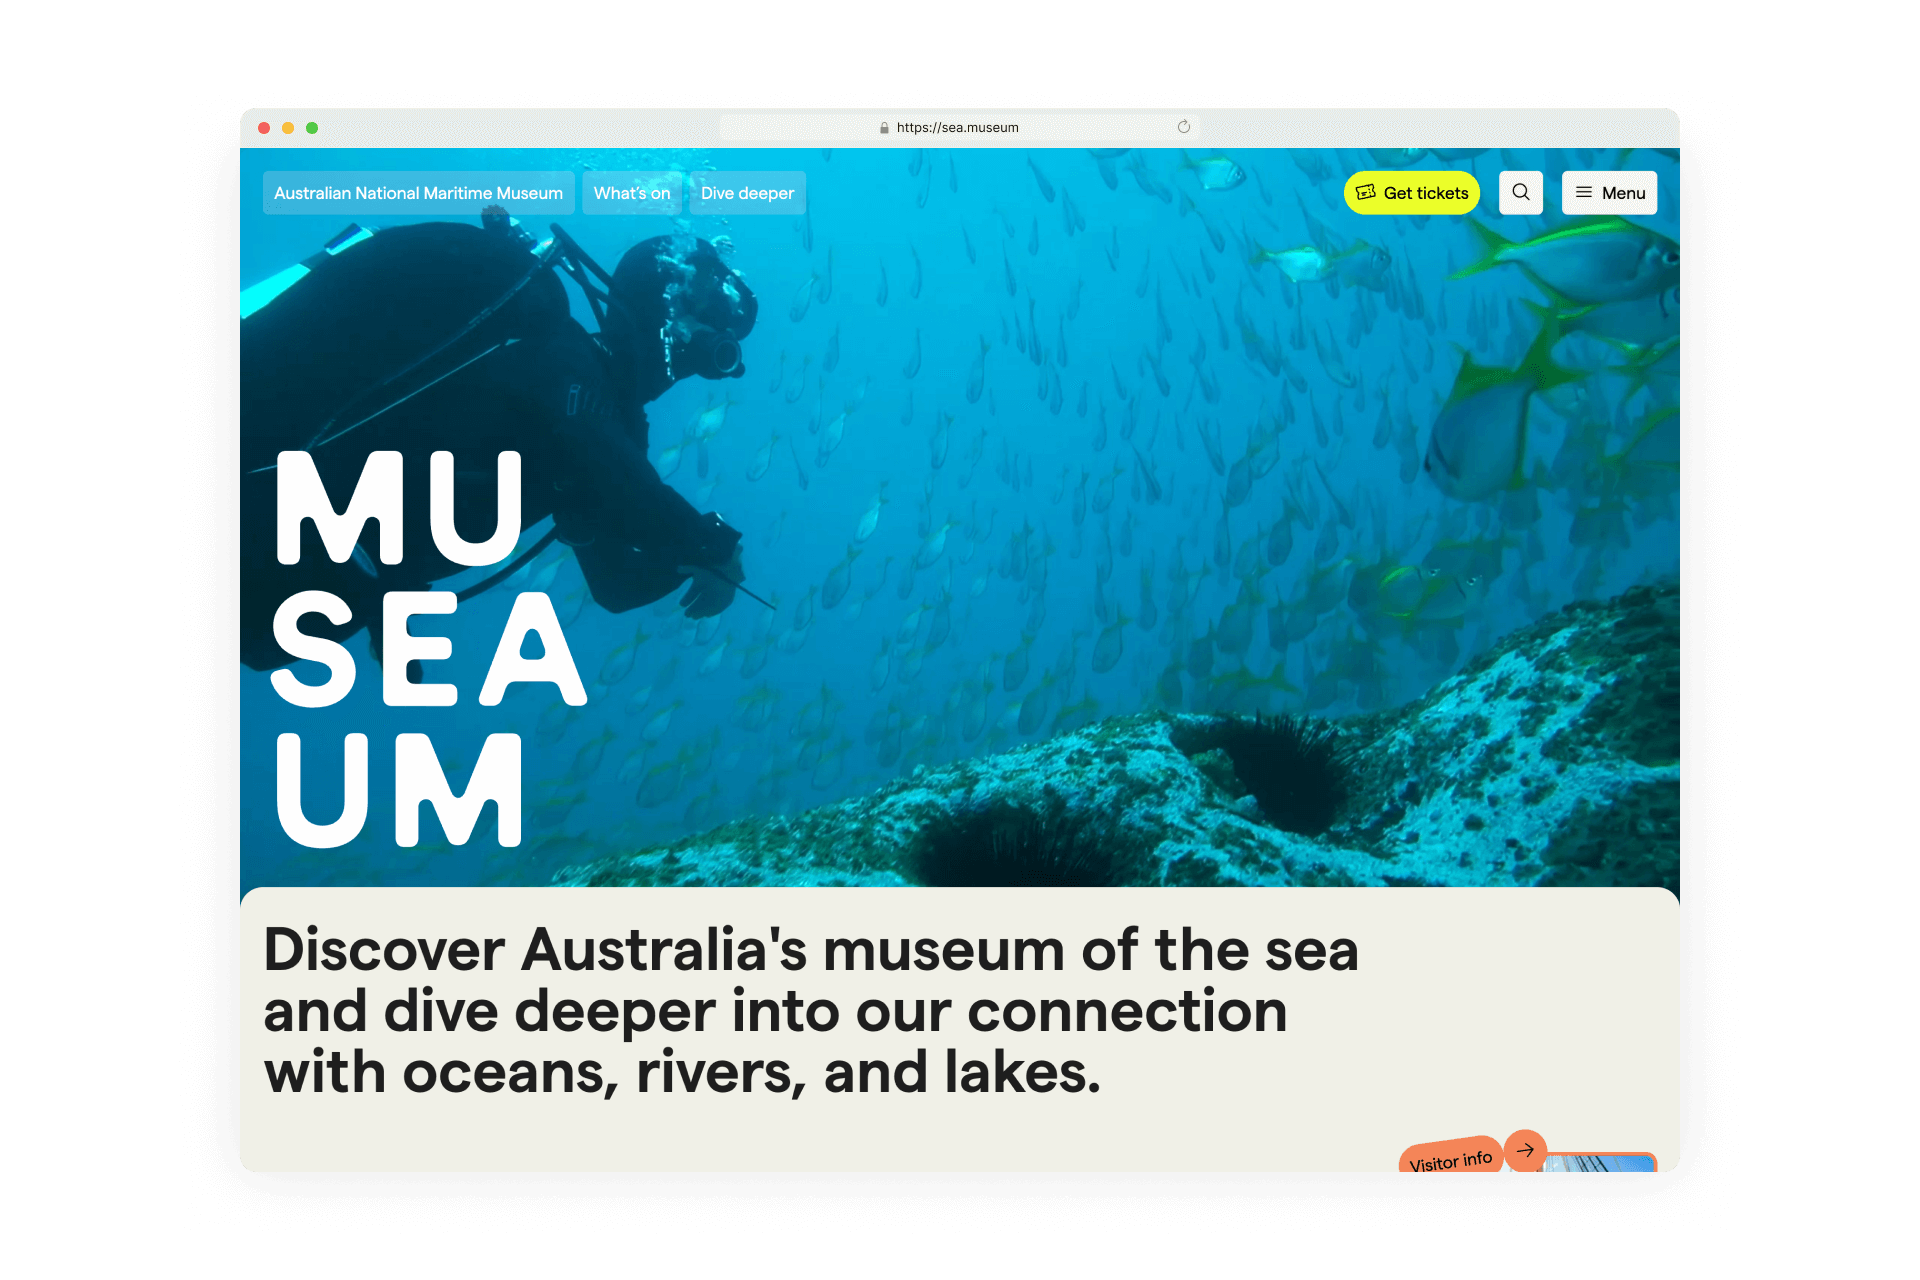The image size is (1920, 1280).
Task: Click the Visitor info image thumbnail
Action: (1600, 1162)
